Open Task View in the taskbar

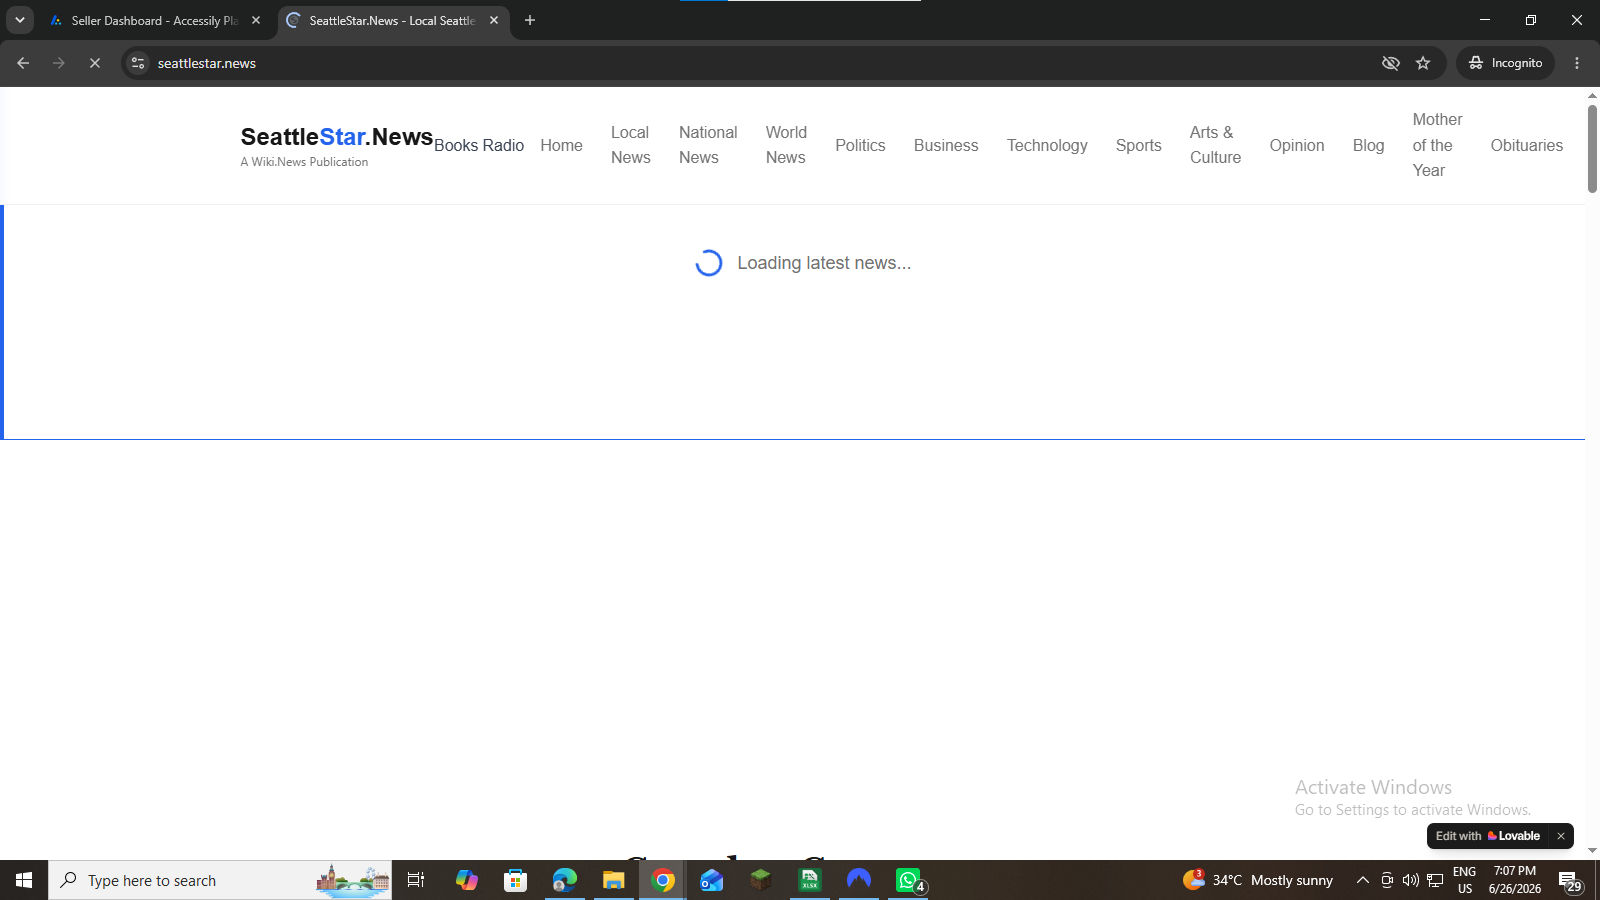416,880
